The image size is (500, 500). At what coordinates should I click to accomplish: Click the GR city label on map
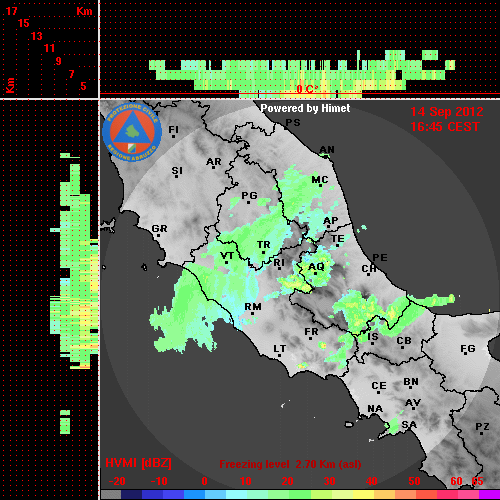(159, 229)
